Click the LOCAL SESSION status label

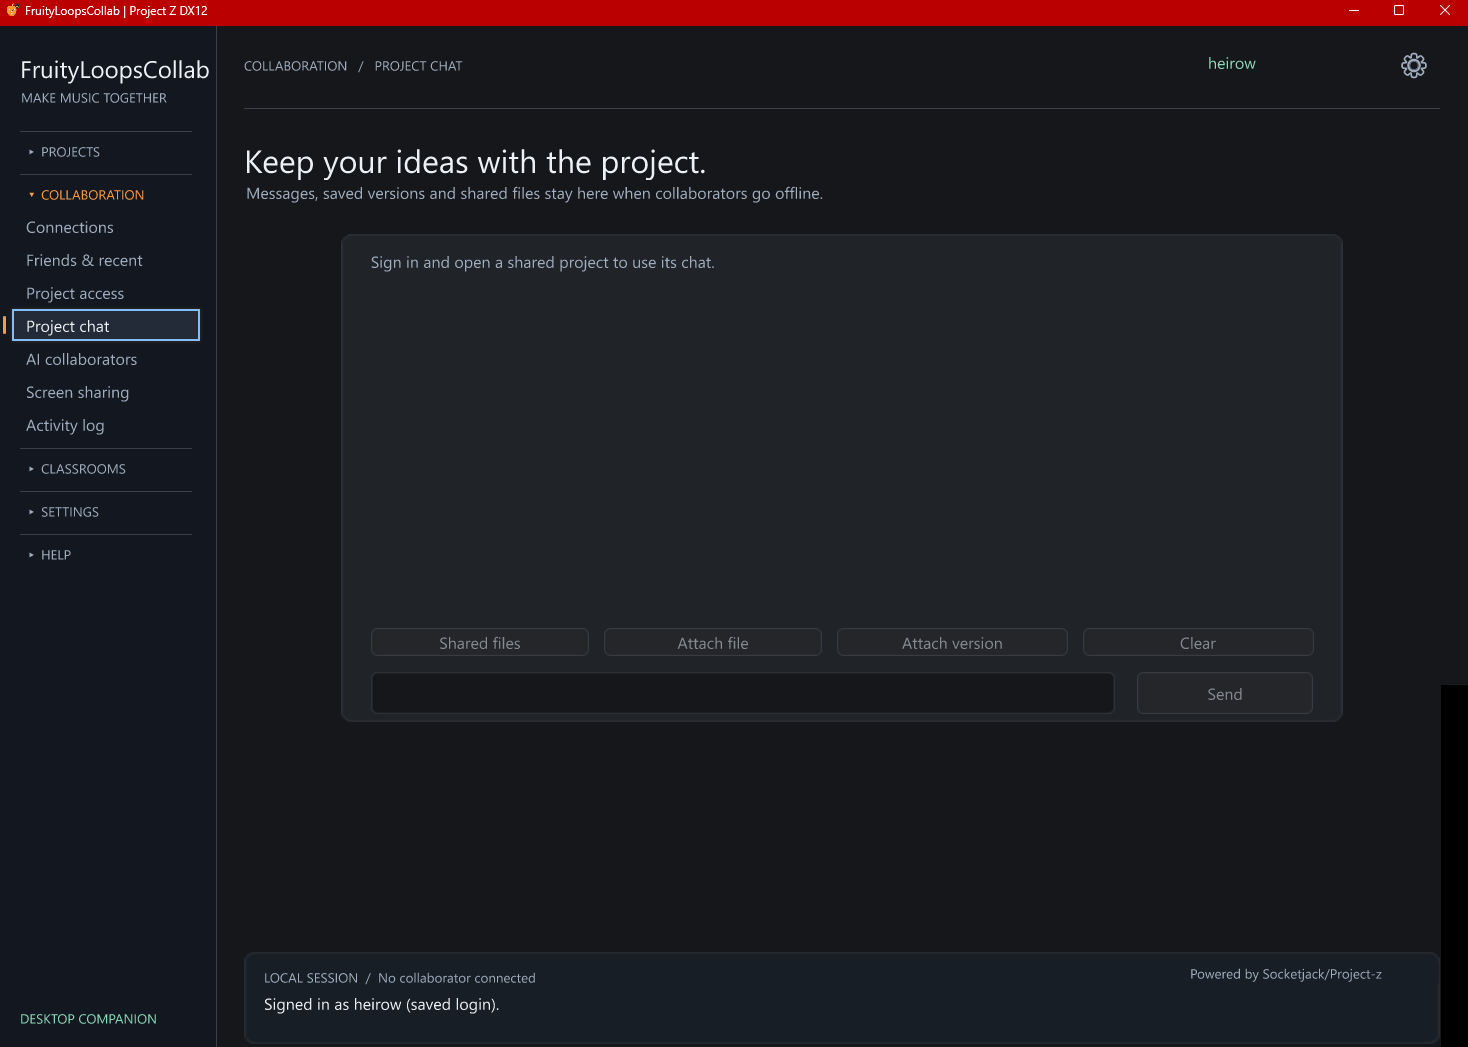point(311,978)
